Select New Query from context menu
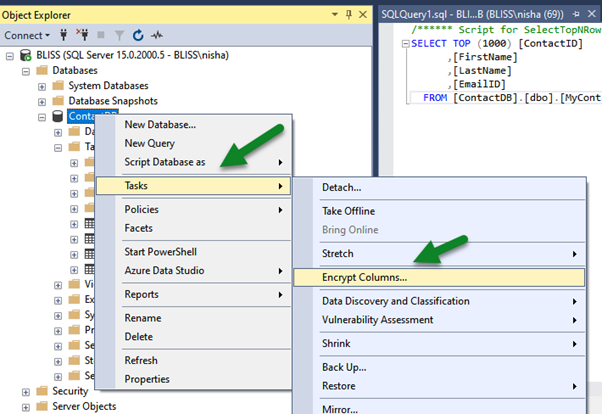 point(149,143)
